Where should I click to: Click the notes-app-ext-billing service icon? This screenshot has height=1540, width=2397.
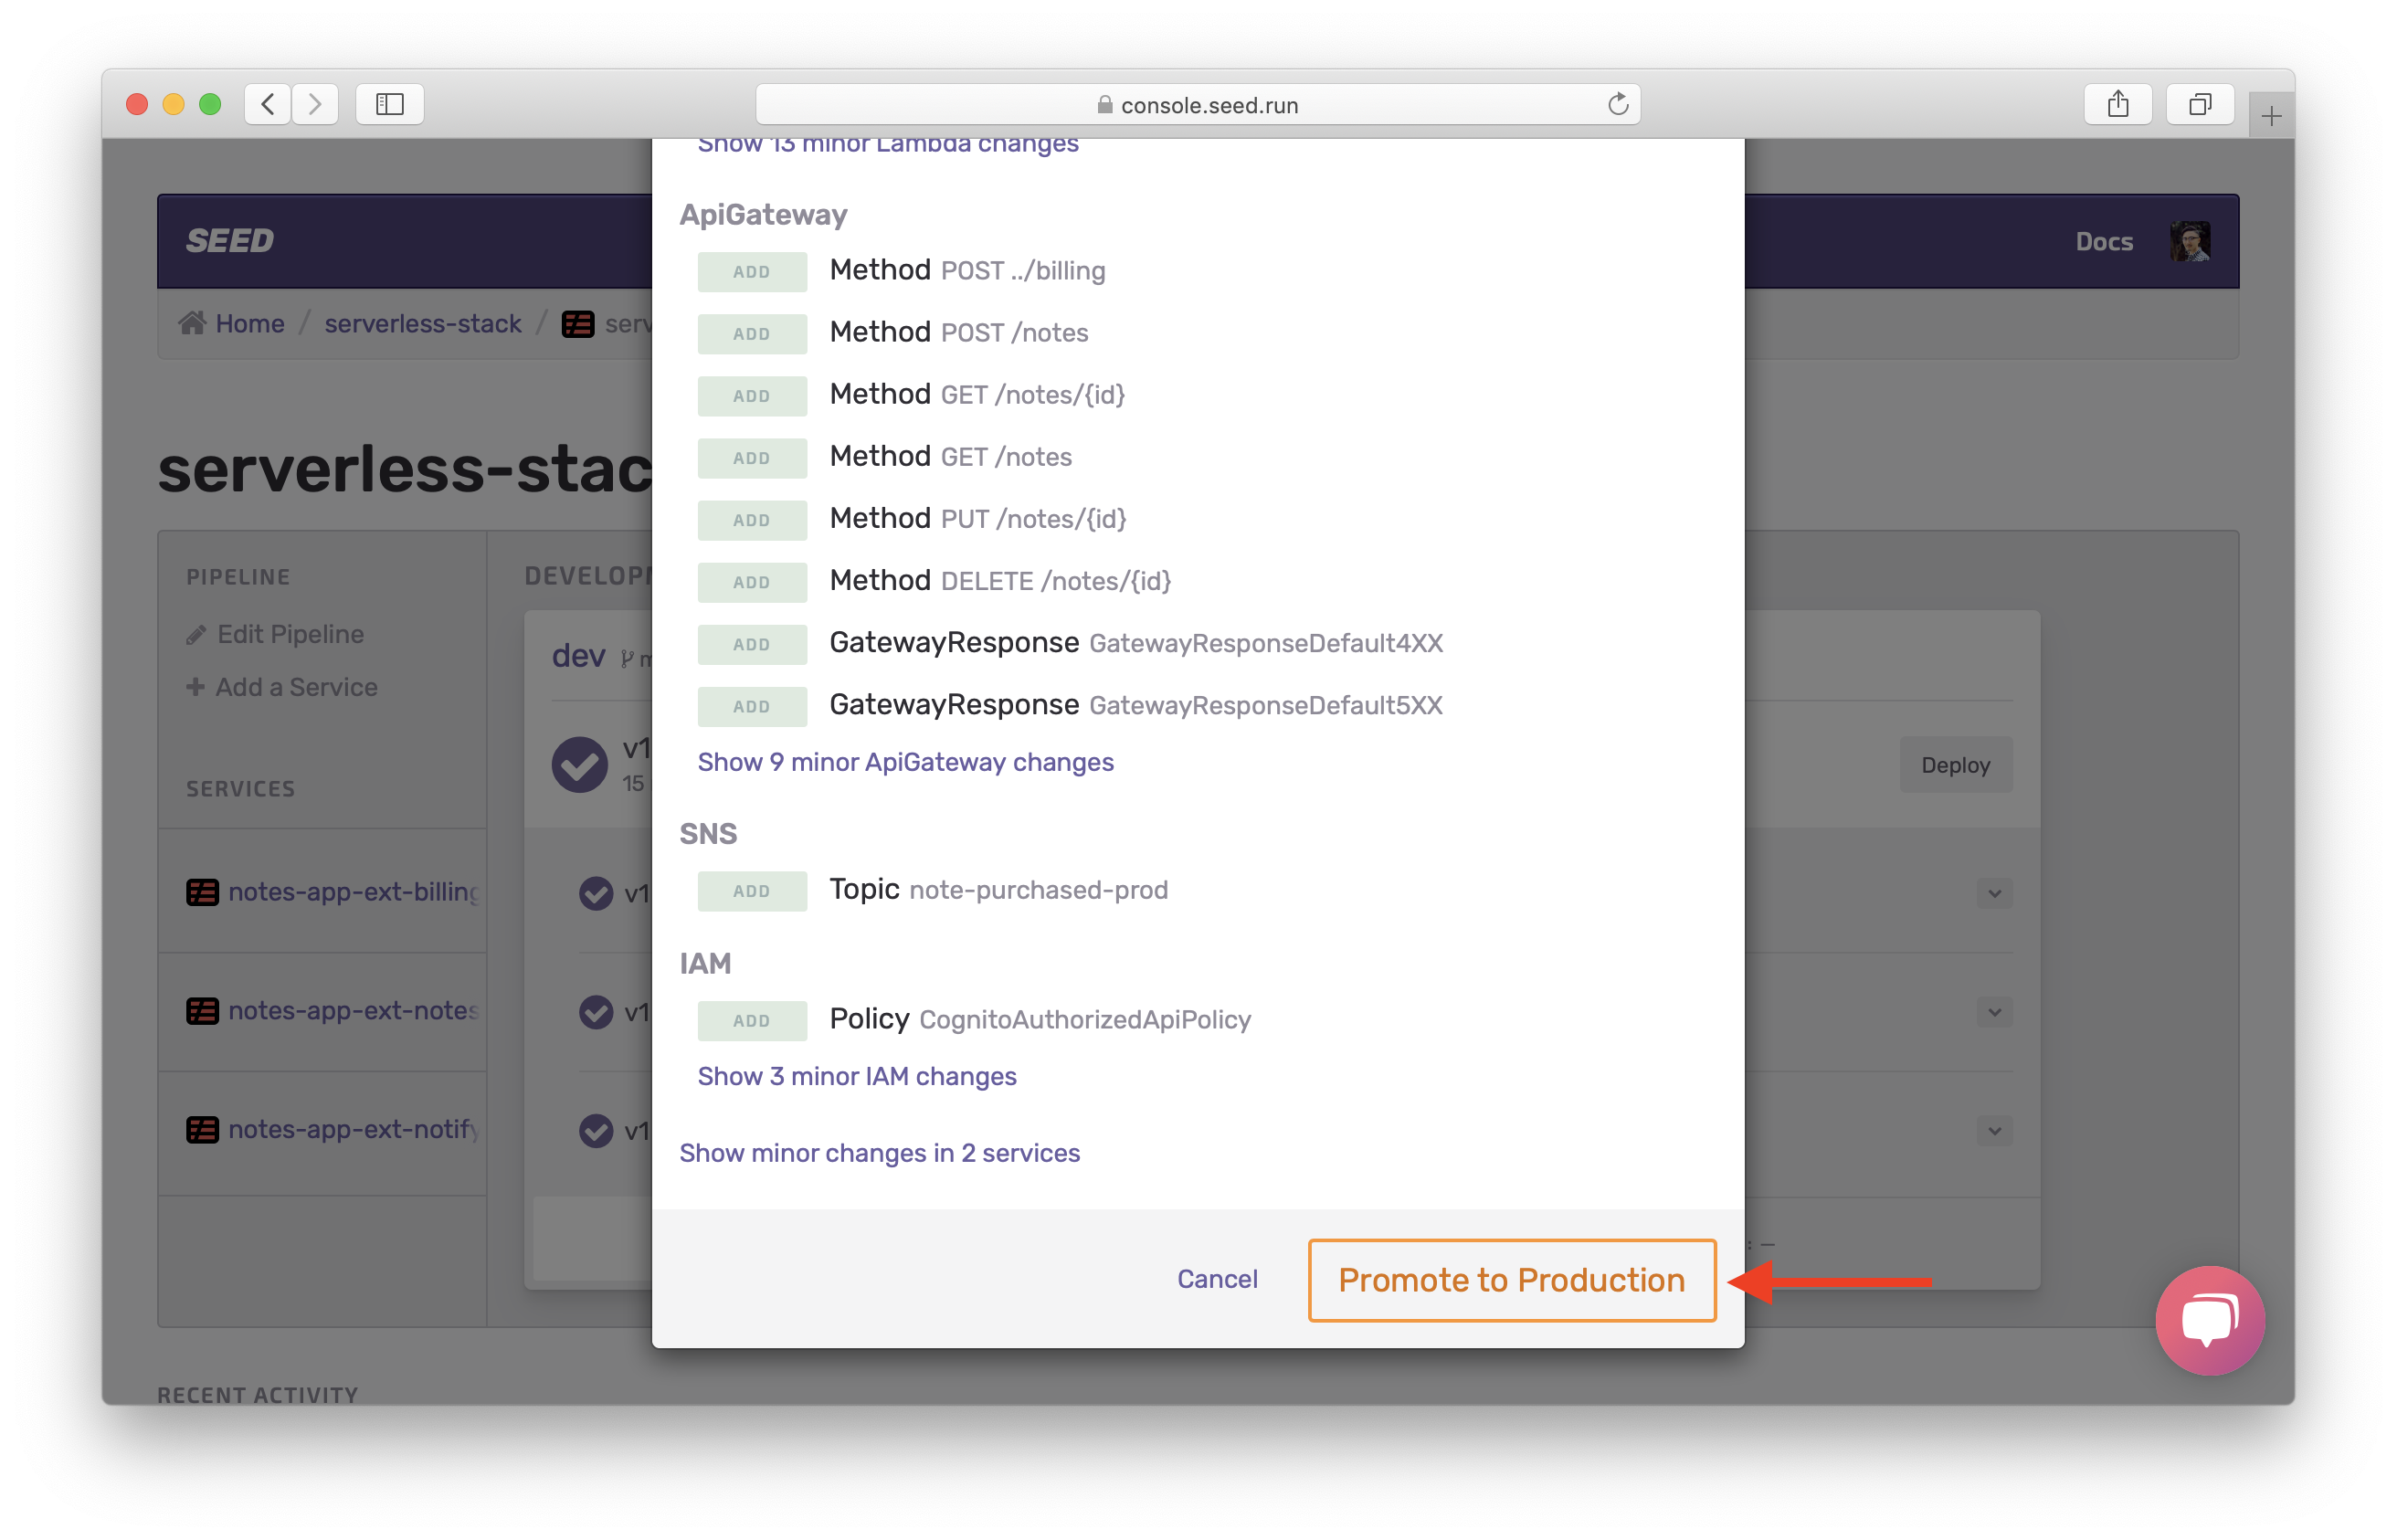(x=202, y=892)
